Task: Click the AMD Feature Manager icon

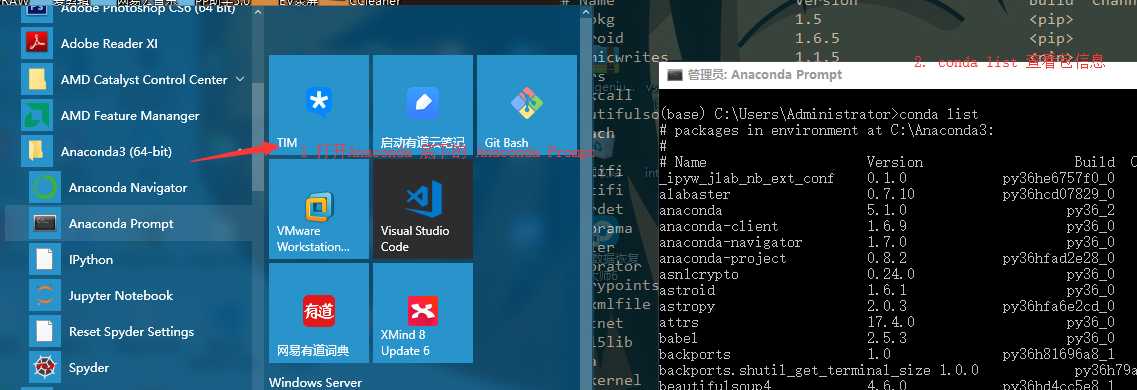Action: [x=36, y=116]
